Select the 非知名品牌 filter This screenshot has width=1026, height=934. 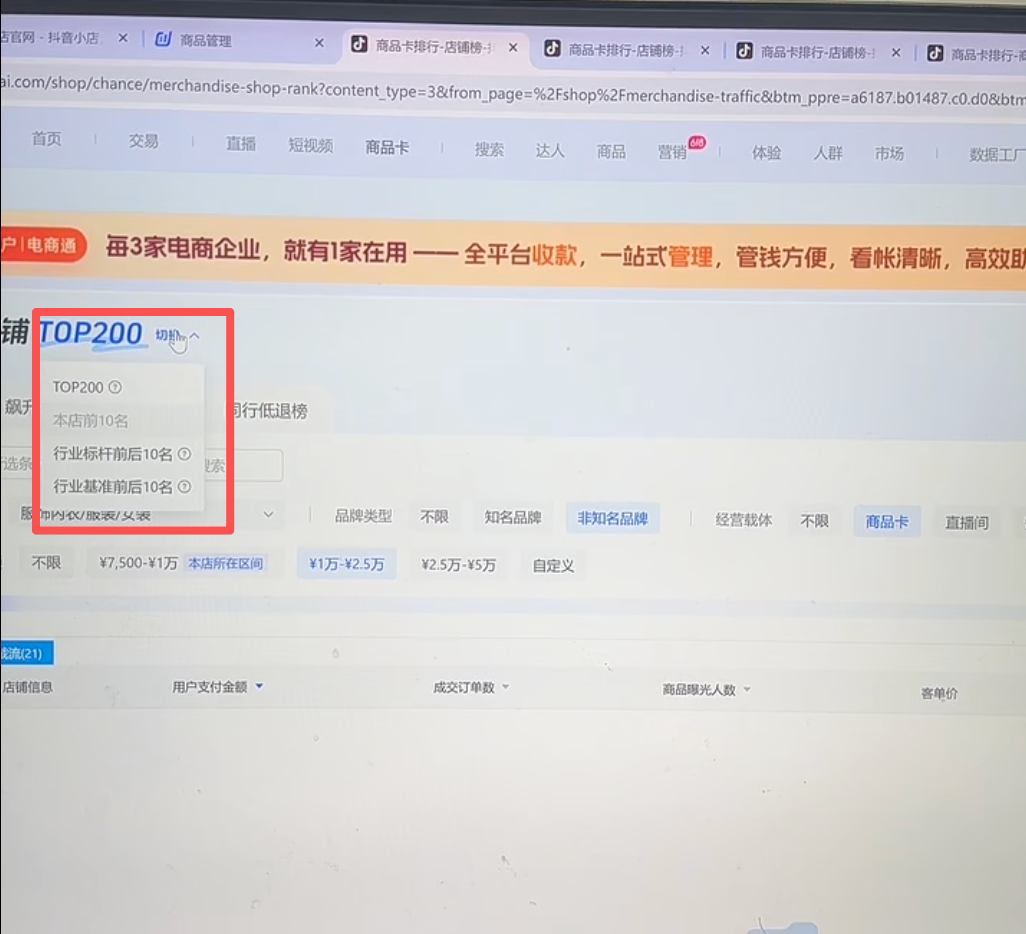(x=612, y=518)
